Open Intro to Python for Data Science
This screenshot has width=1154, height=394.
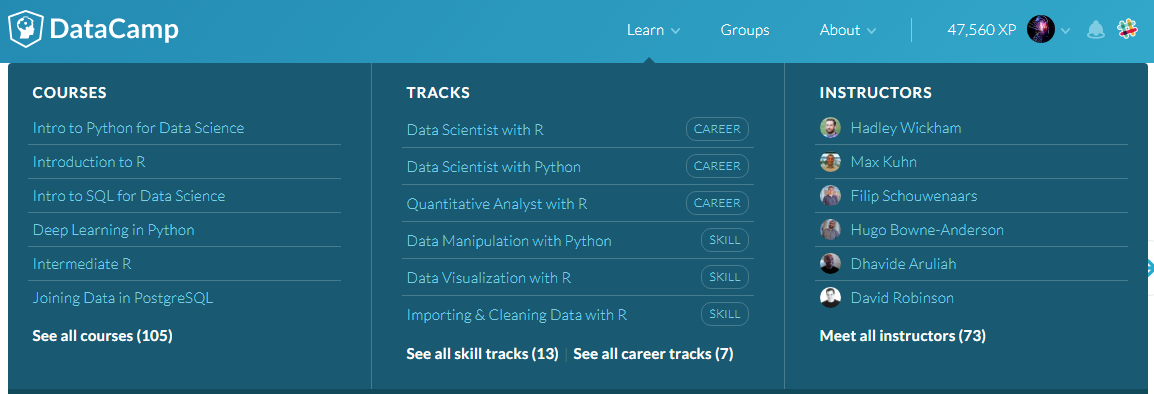pos(138,127)
